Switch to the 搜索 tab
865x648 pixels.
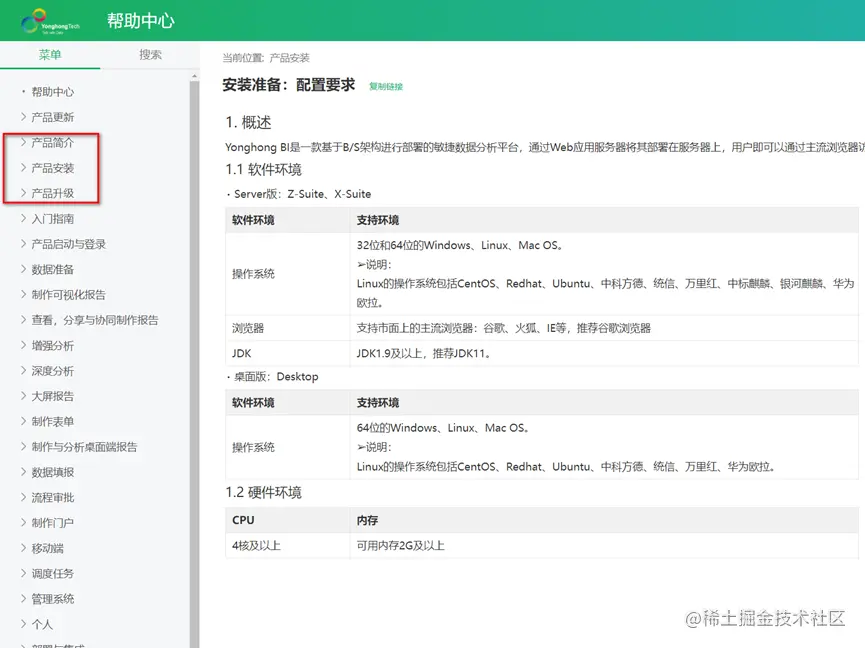click(x=150, y=55)
